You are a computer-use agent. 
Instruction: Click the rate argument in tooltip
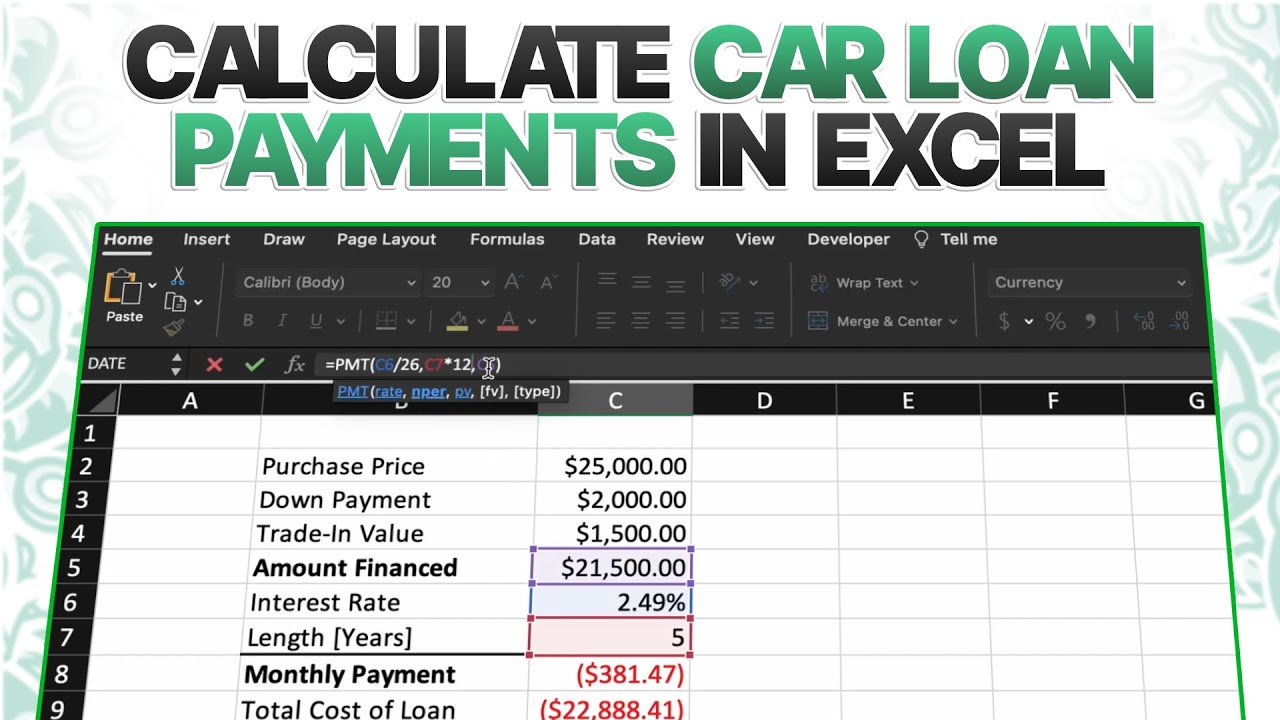click(x=388, y=392)
